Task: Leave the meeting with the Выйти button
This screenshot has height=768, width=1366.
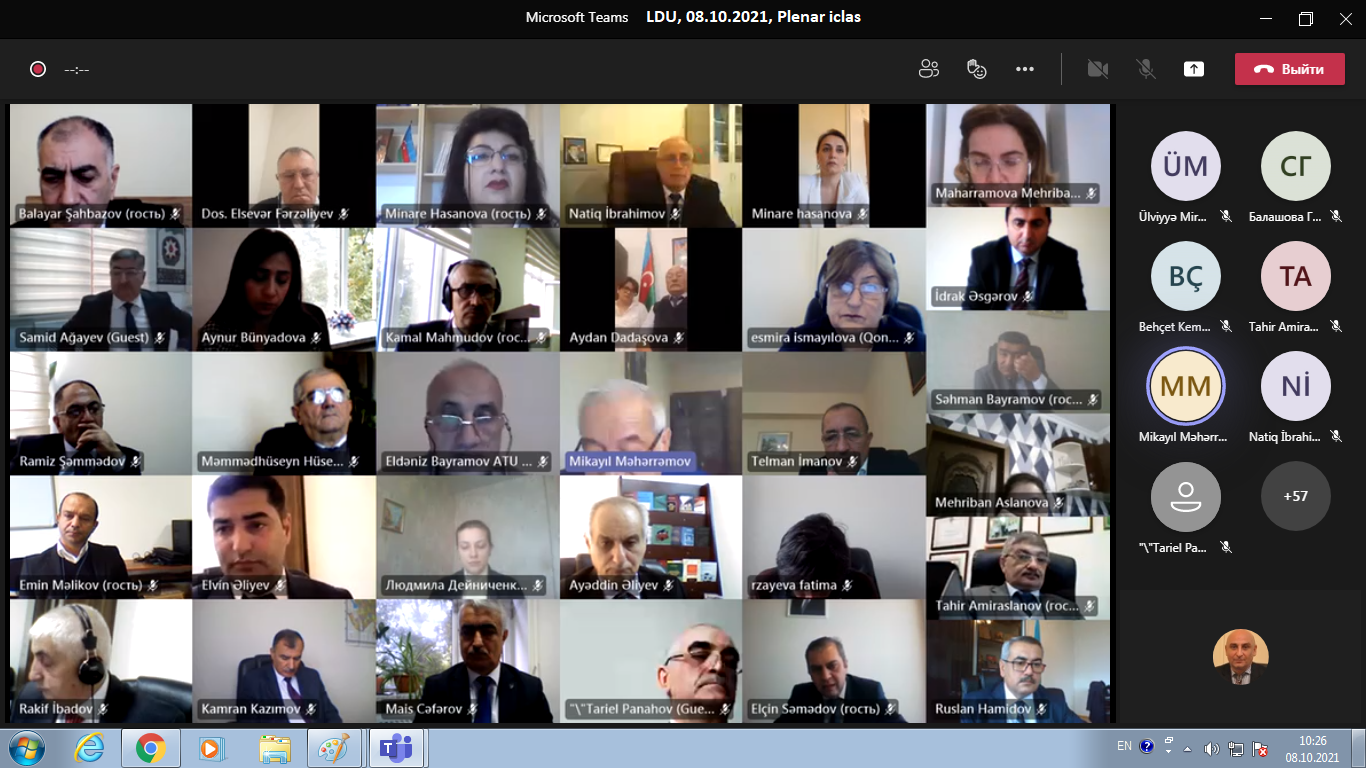Action: pos(1289,69)
